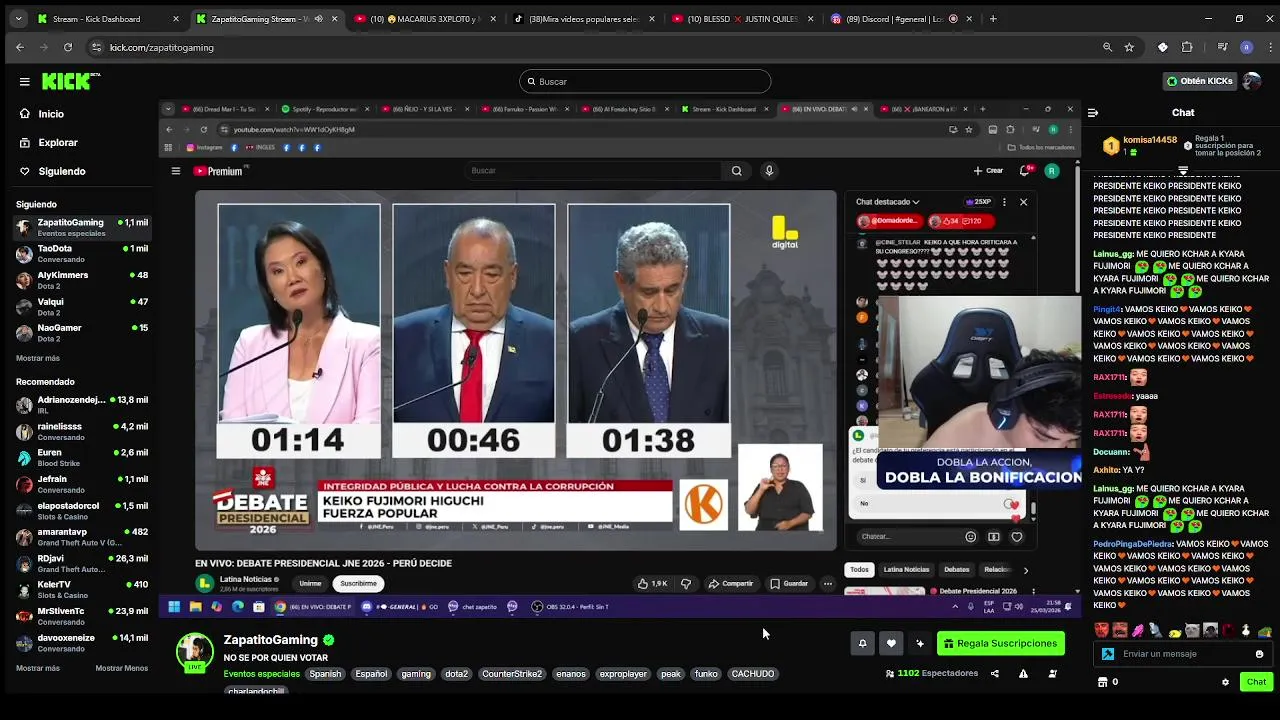1280x720 pixels.
Task: Select the Spanish stream tag
Action: [325, 674]
